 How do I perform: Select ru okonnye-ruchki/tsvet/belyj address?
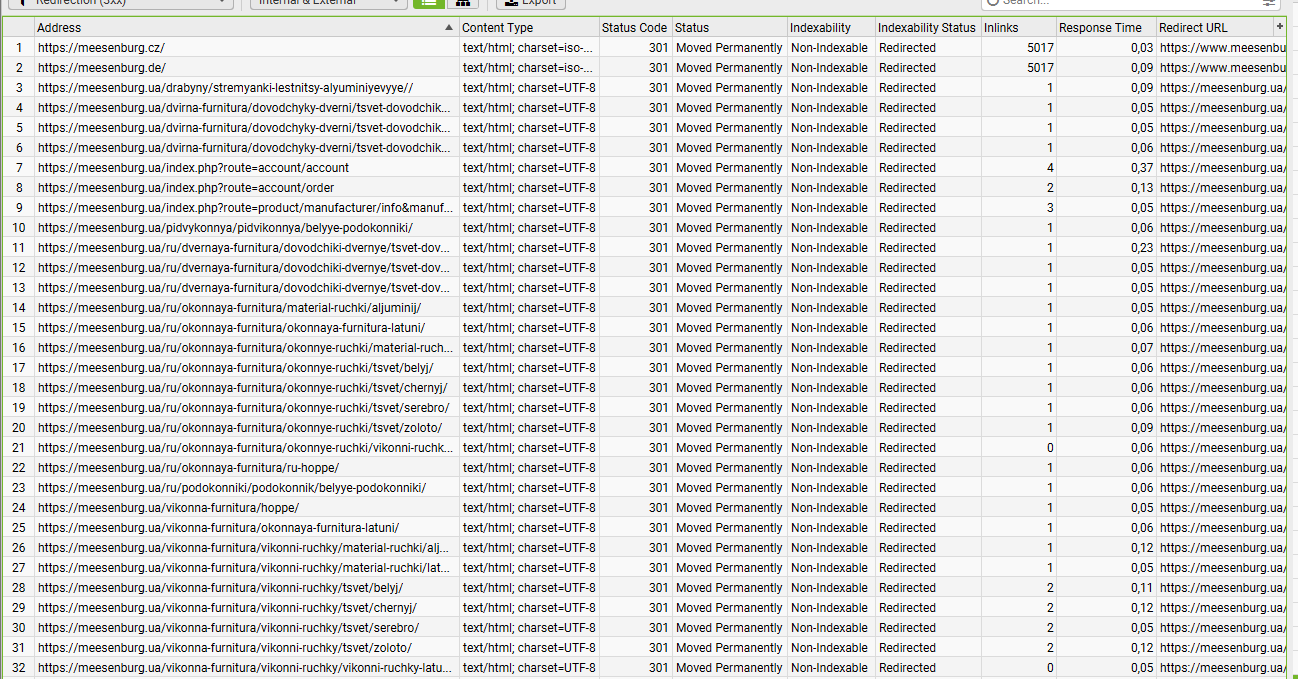(235, 368)
